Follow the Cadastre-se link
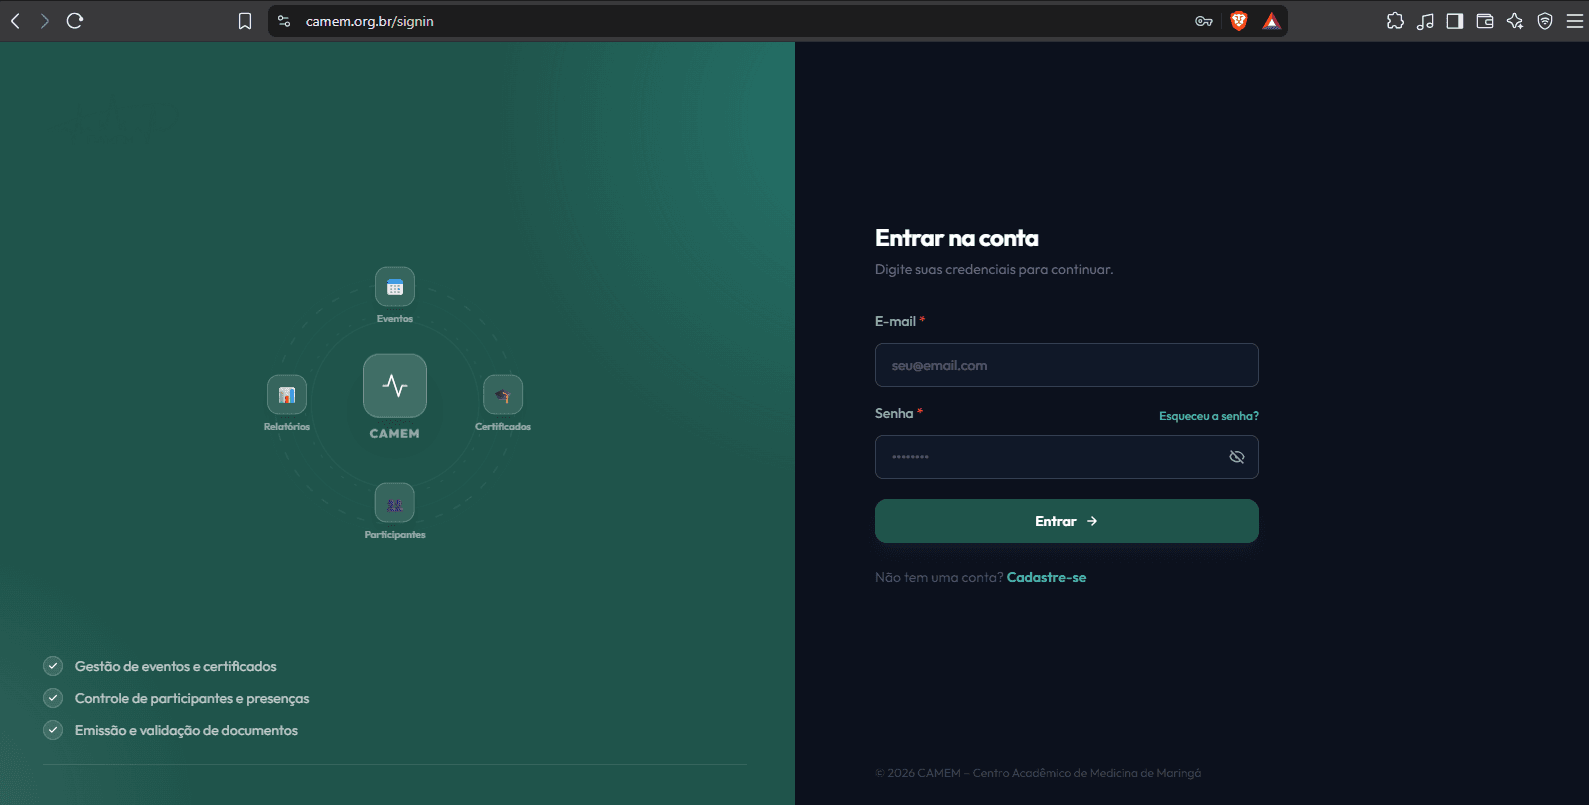 click(x=1046, y=577)
